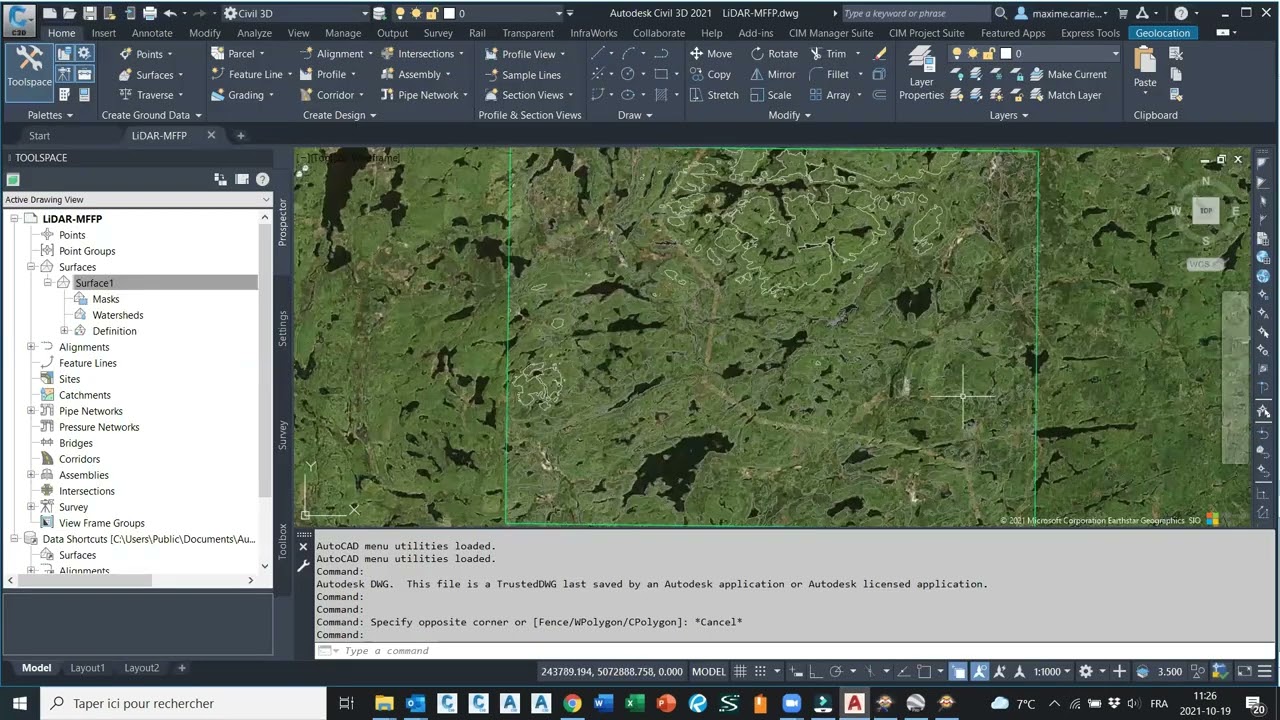Click the Save icon in quick access toolbar
Screen dimensions: 1280x720
point(89,14)
